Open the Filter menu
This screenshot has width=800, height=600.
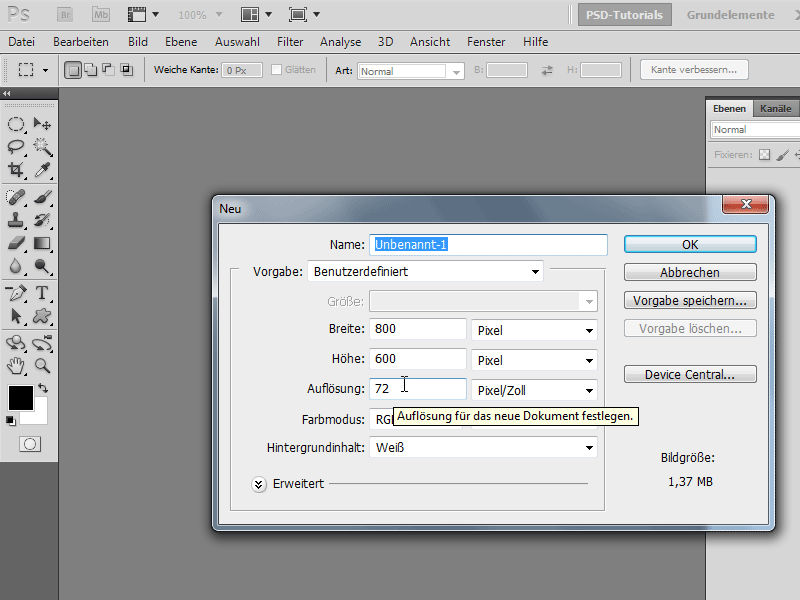[290, 42]
